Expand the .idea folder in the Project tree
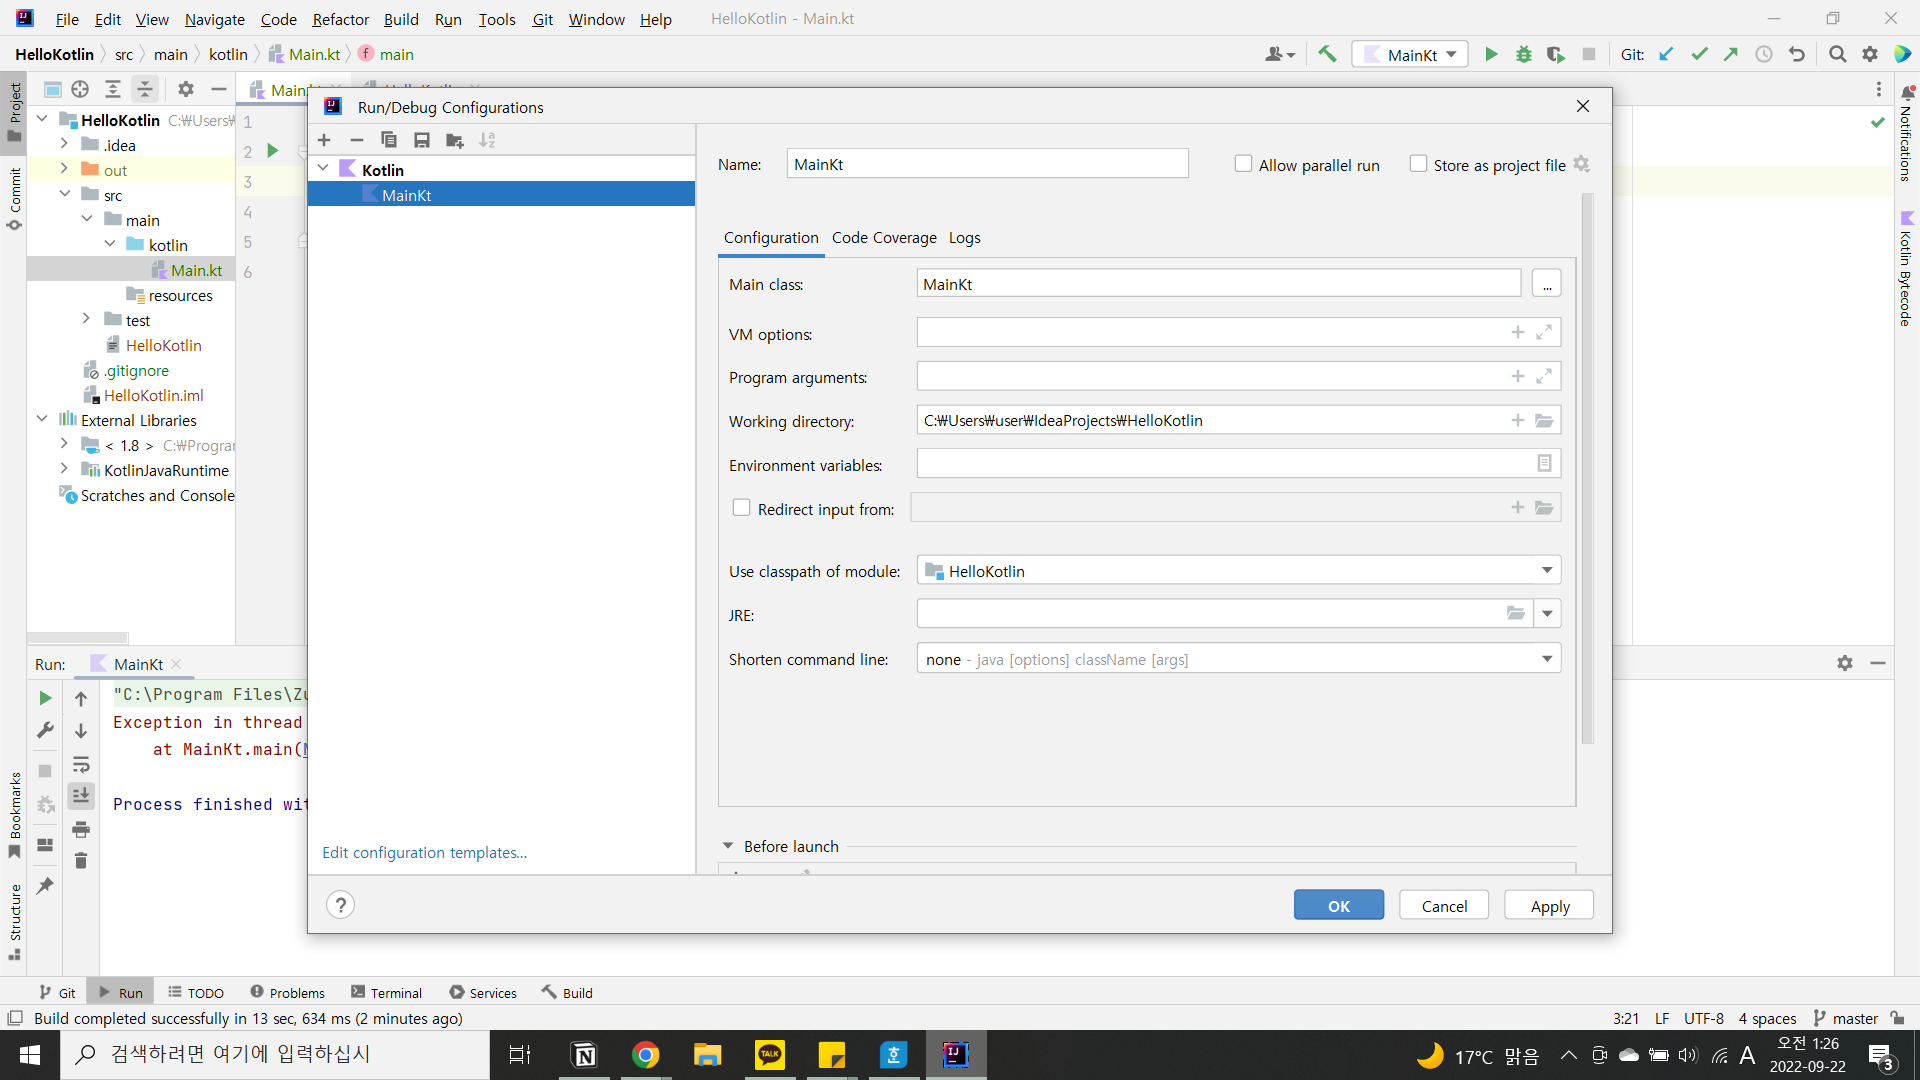 click(x=64, y=144)
